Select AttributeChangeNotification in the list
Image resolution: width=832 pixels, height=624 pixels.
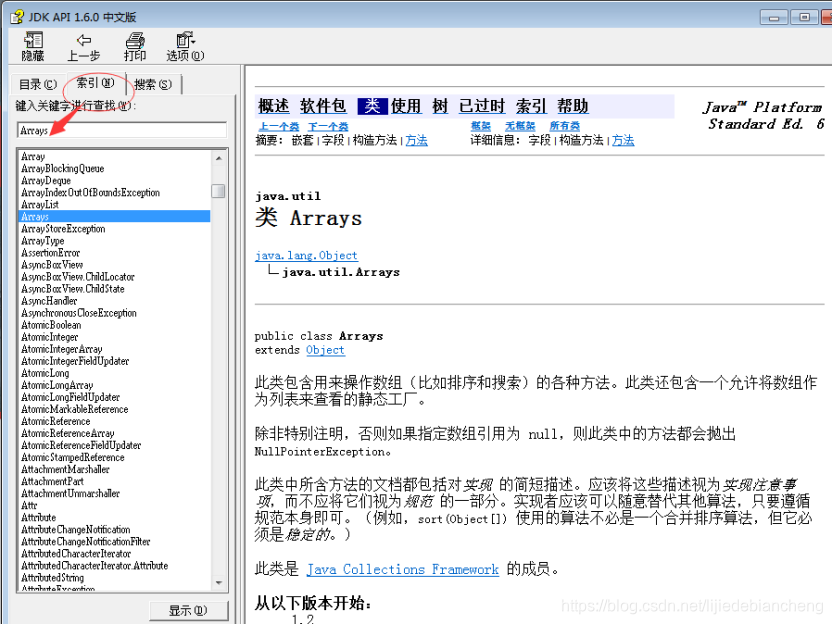pyautogui.click(x=75, y=530)
